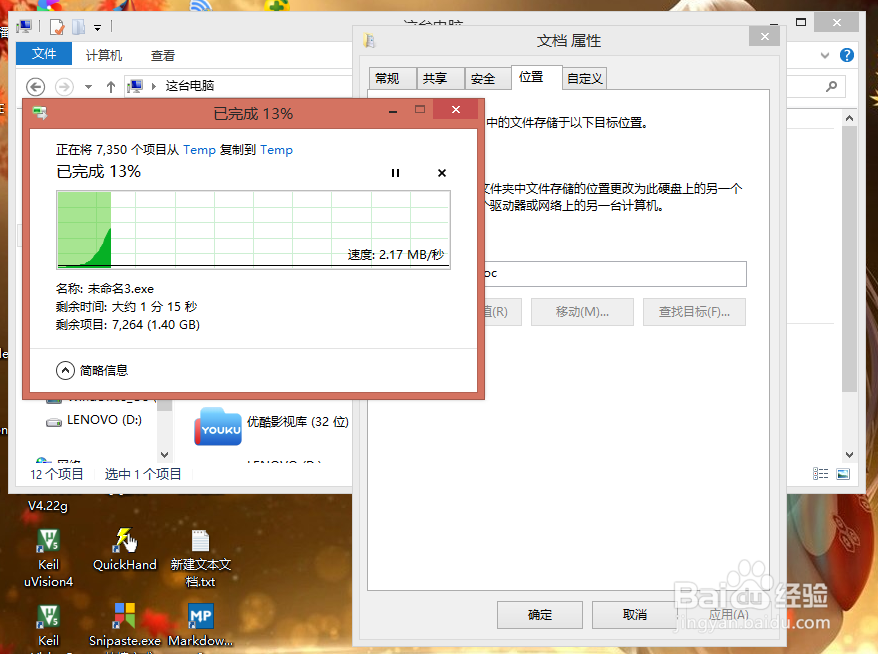Viewport: 878px width, 654px height.
Task: Go up one folder level
Action: click(x=111, y=87)
